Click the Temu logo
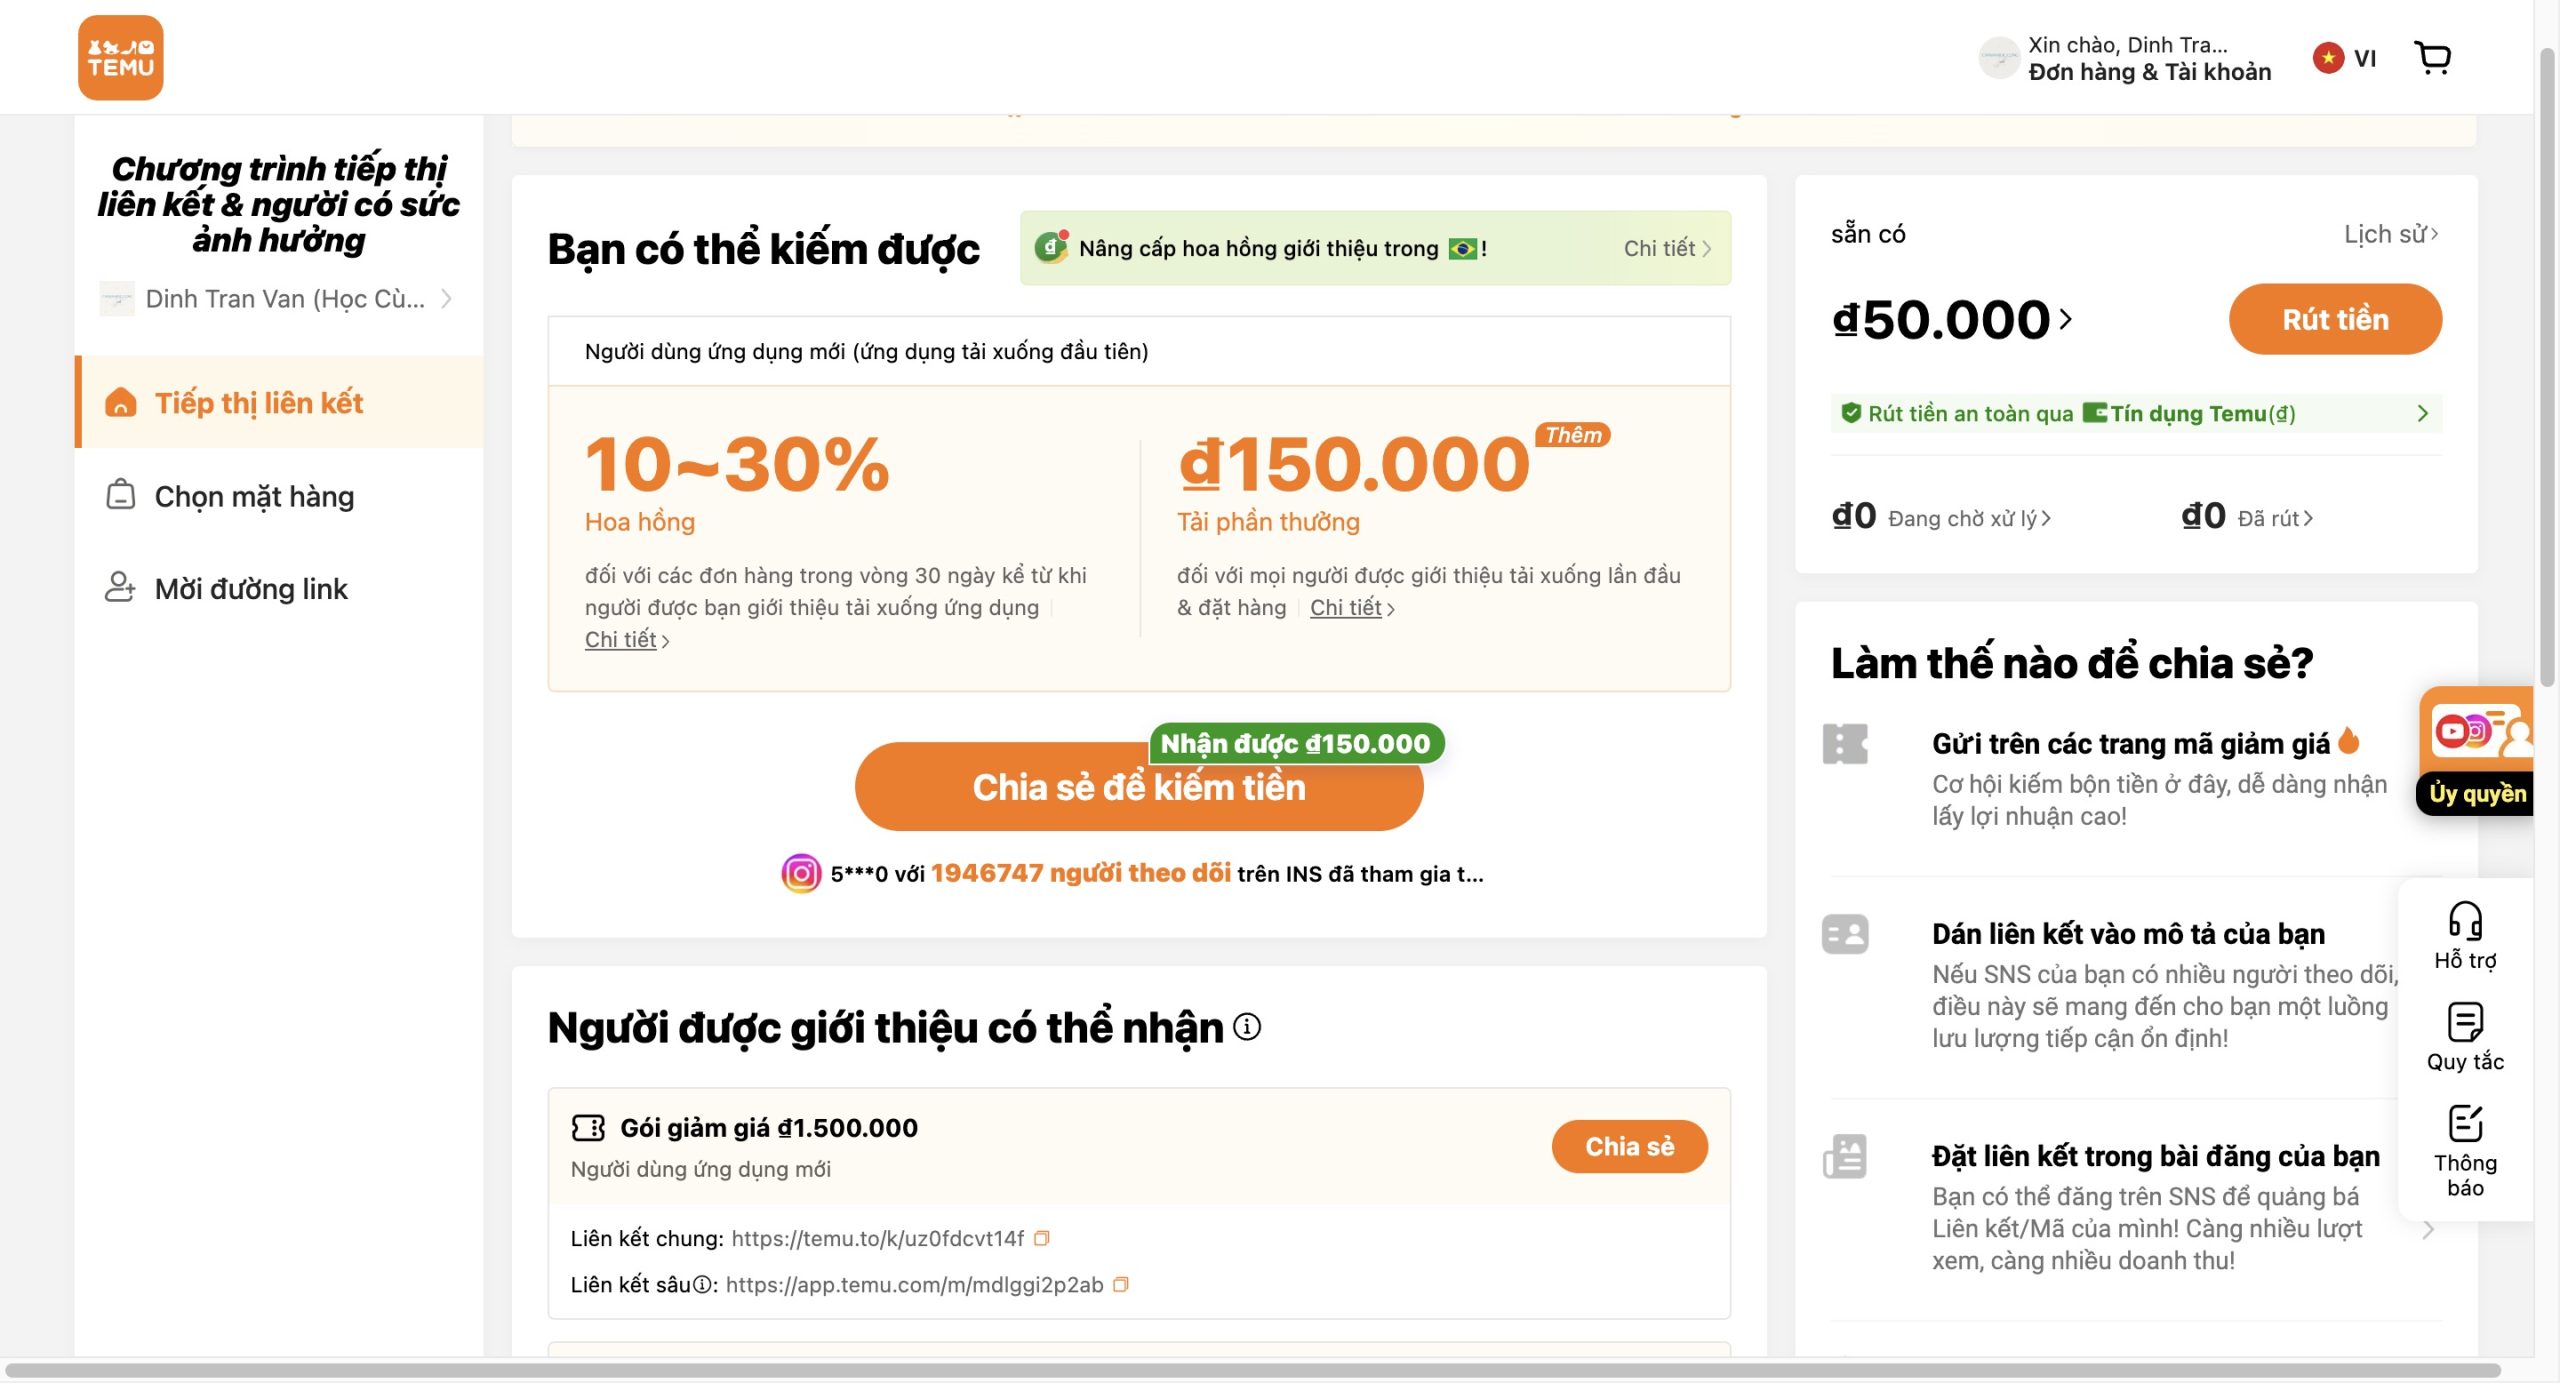The width and height of the screenshot is (2560, 1383). [120, 57]
